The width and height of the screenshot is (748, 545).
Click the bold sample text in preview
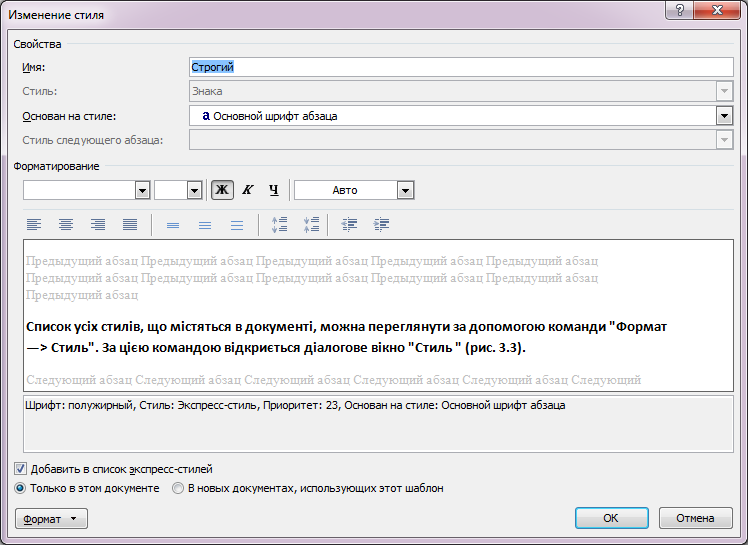pos(346,337)
